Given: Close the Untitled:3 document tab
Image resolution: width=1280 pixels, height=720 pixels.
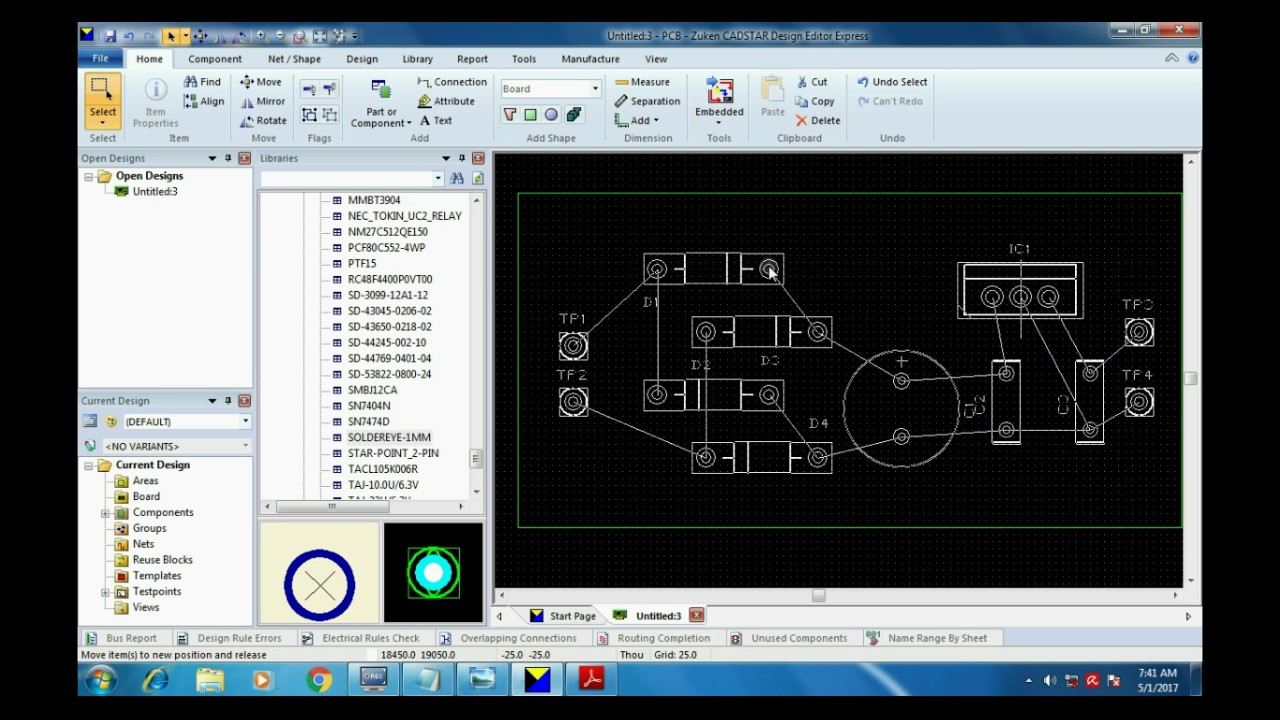Looking at the screenshot, I should tap(696, 615).
